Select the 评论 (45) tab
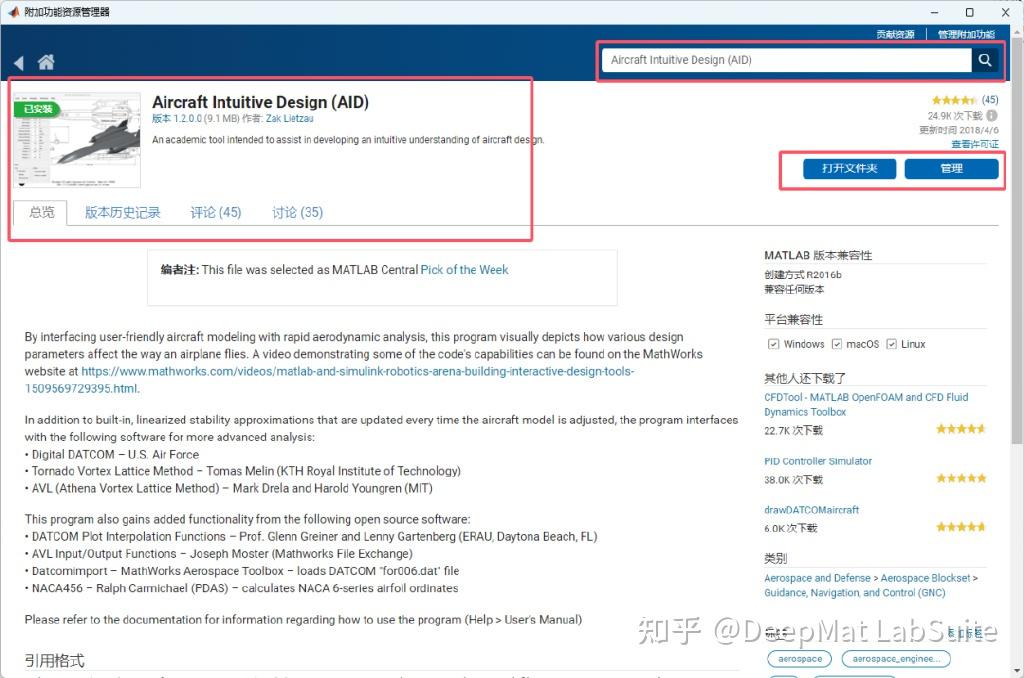The width and height of the screenshot is (1024, 678). coord(215,212)
